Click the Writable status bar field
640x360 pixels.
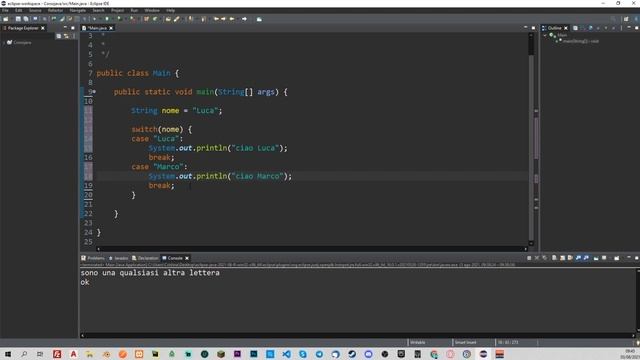(x=418, y=342)
